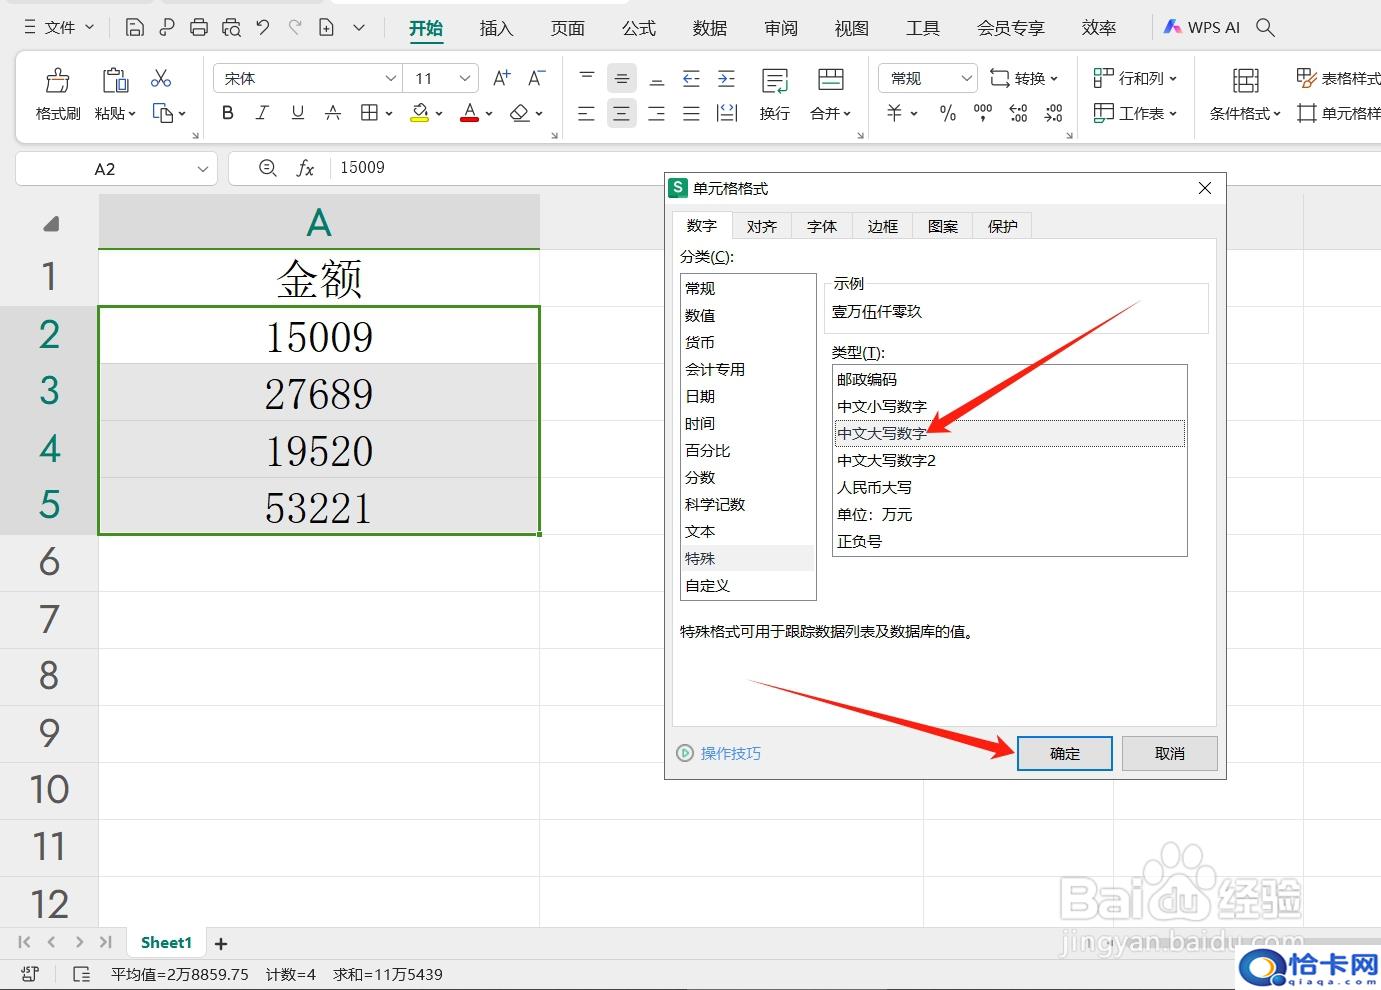Click 取消 button in dialog
The image size is (1381, 990).
[1170, 754]
